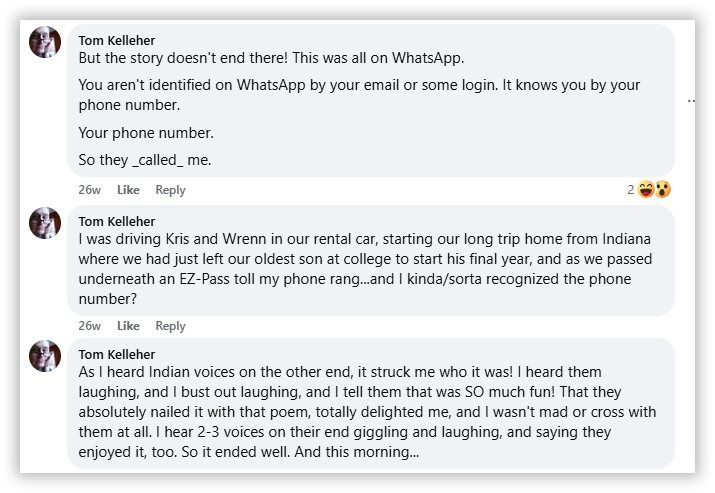This screenshot has width=715, height=493.
Task: Open the three-dot options beside the WhatsApp comment
Action: tap(691, 100)
